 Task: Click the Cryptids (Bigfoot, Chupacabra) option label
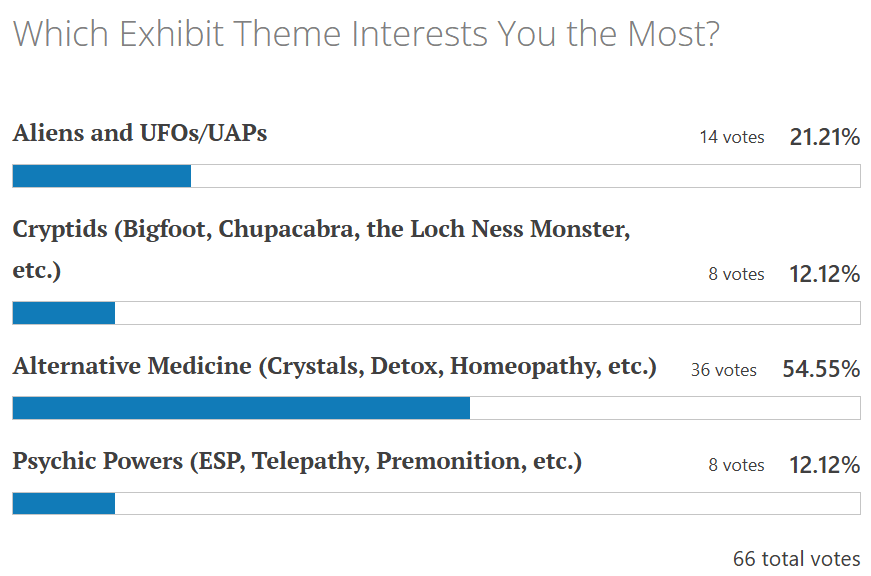[x=321, y=230]
